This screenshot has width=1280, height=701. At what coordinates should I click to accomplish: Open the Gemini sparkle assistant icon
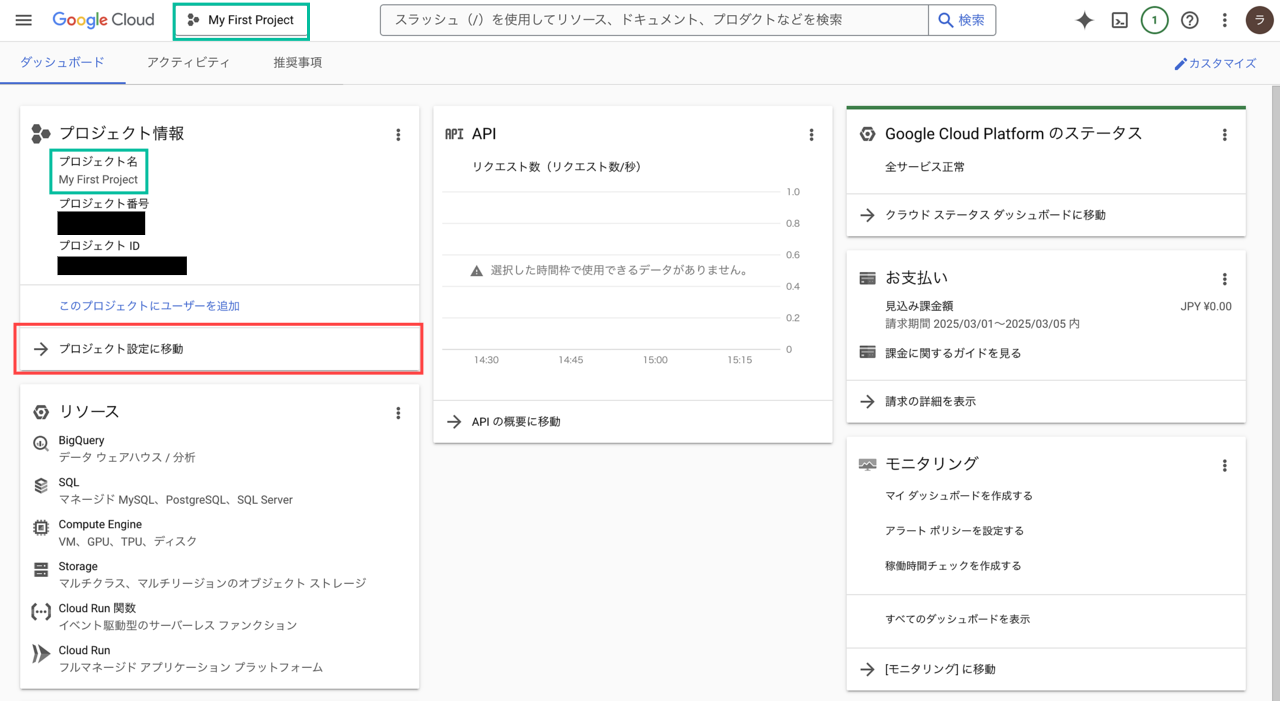point(1084,20)
